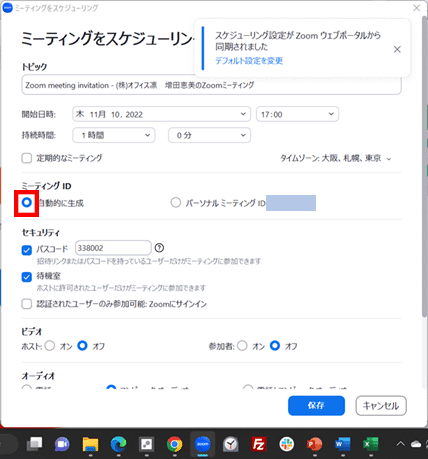
Task: Click the OneDrive cloud tray icon
Action: (x=416, y=444)
